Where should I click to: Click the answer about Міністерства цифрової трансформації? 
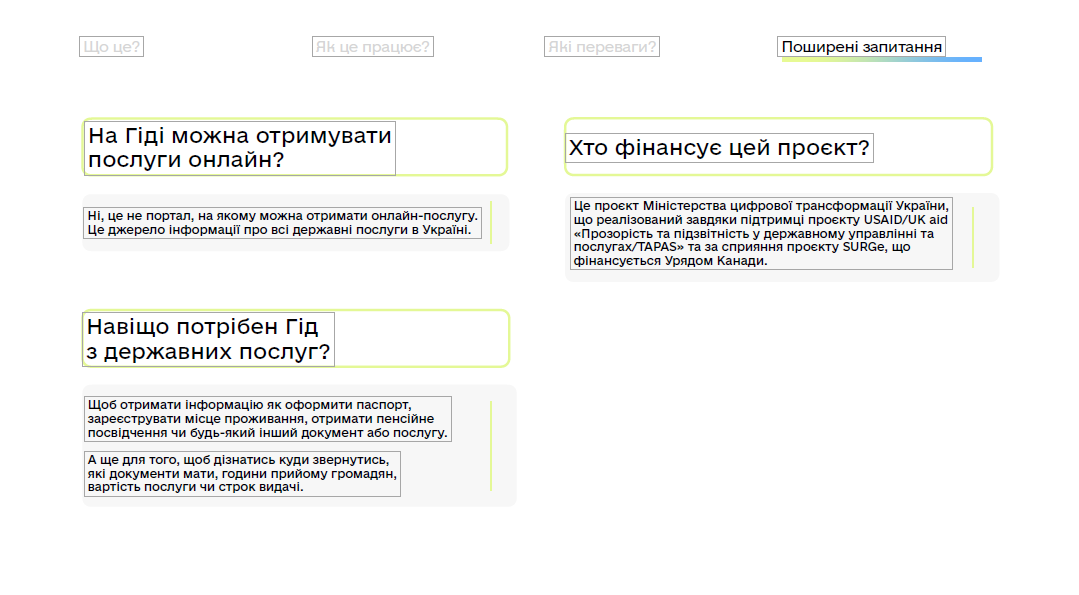click(761, 233)
